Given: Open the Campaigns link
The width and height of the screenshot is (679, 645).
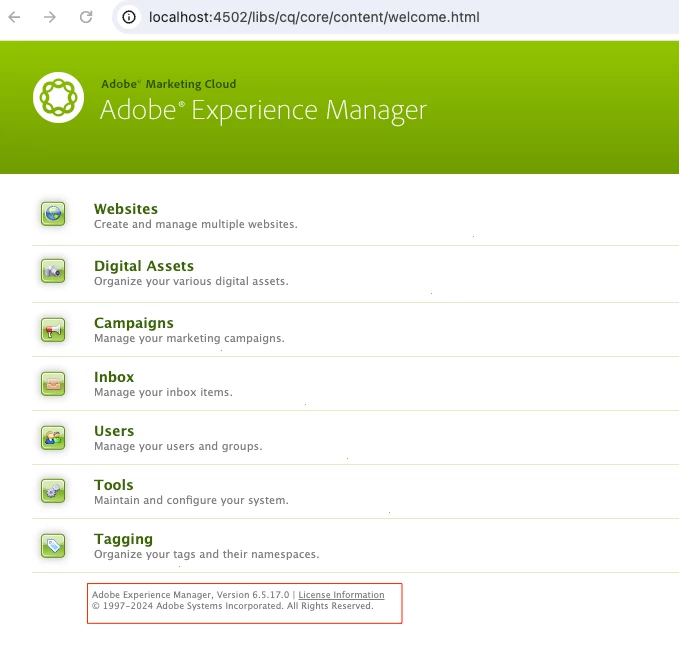Looking at the screenshot, I should click(x=134, y=323).
